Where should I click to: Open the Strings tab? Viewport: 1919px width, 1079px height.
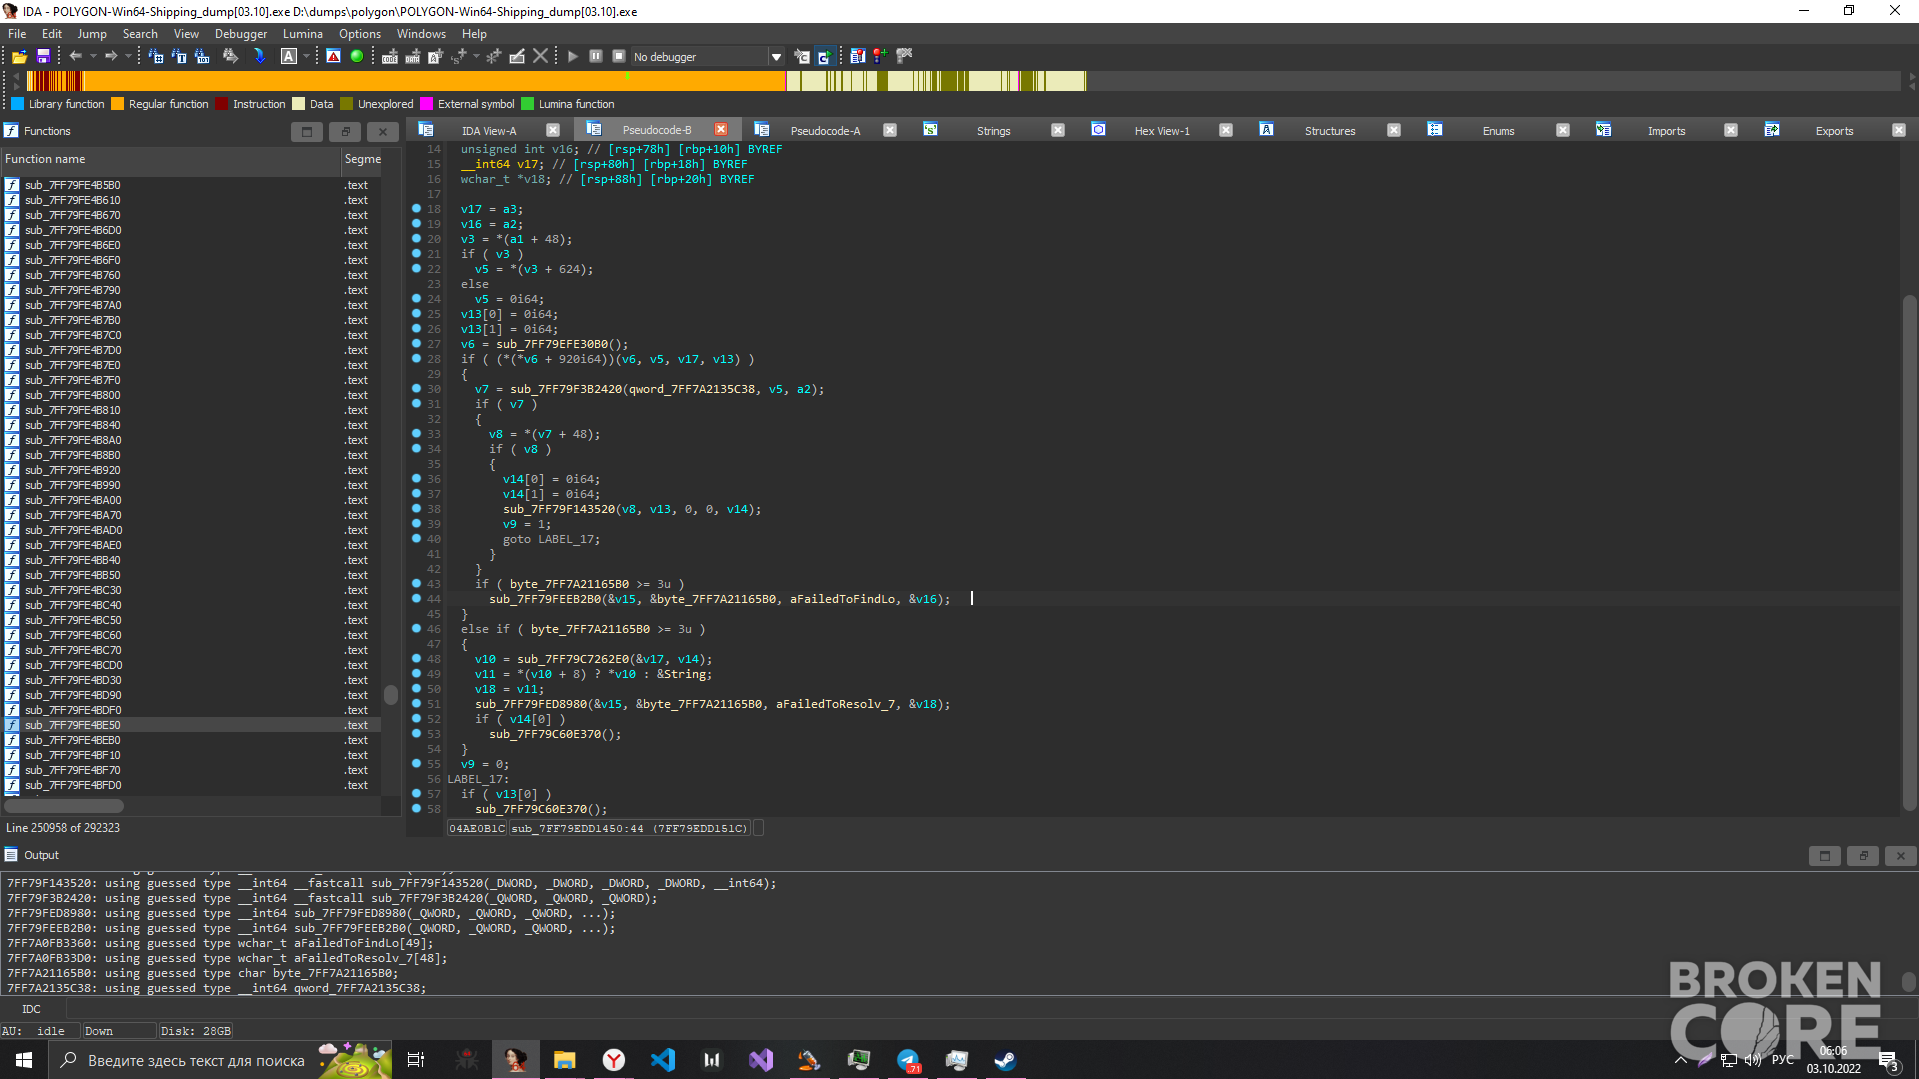point(993,131)
